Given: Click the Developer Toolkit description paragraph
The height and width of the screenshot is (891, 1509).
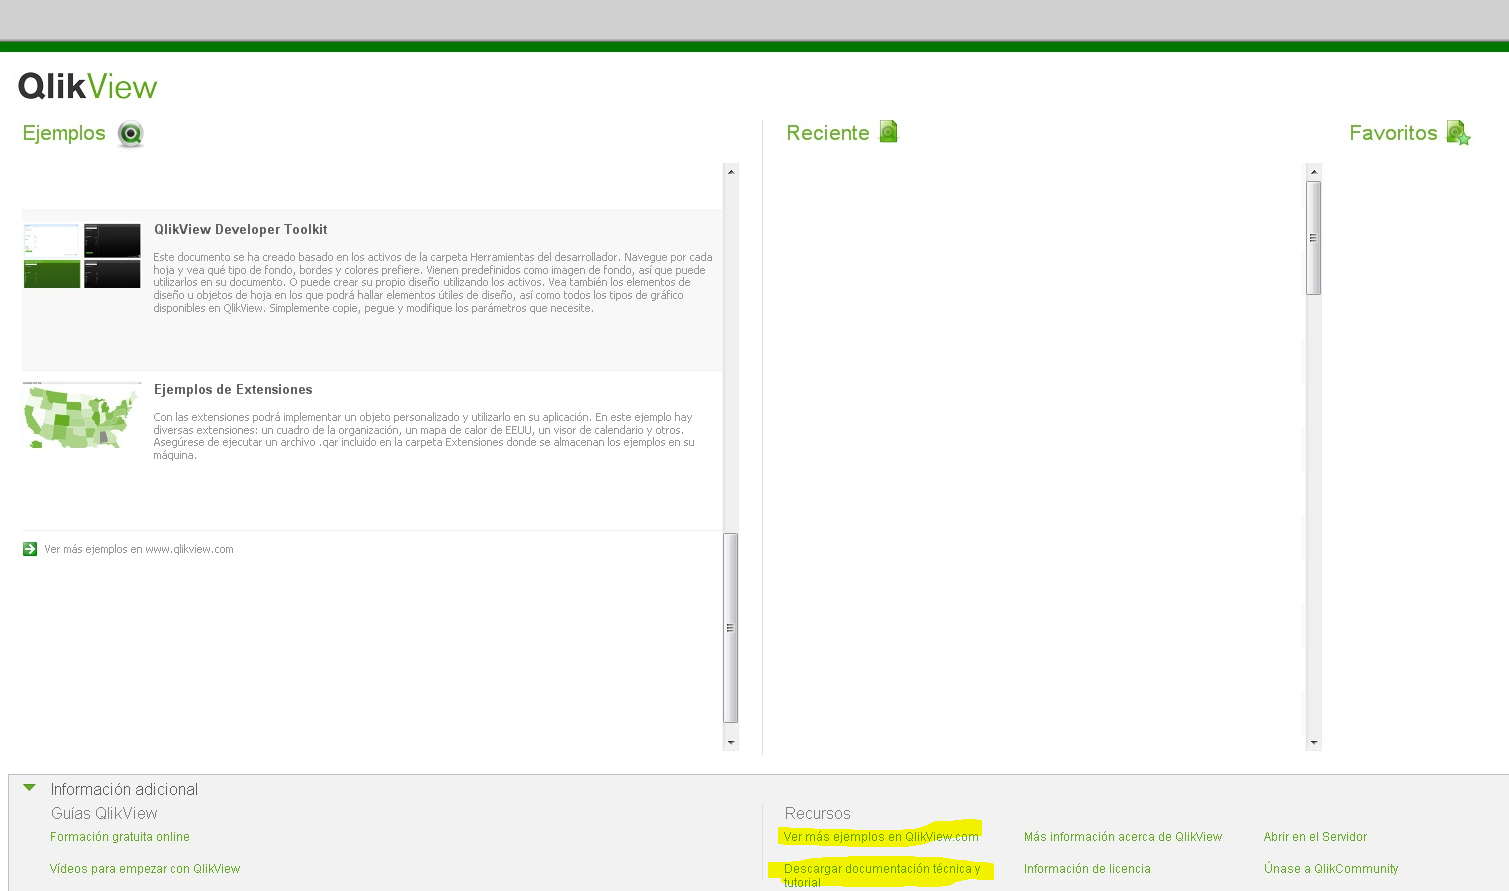Looking at the screenshot, I should click(x=433, y=283).
